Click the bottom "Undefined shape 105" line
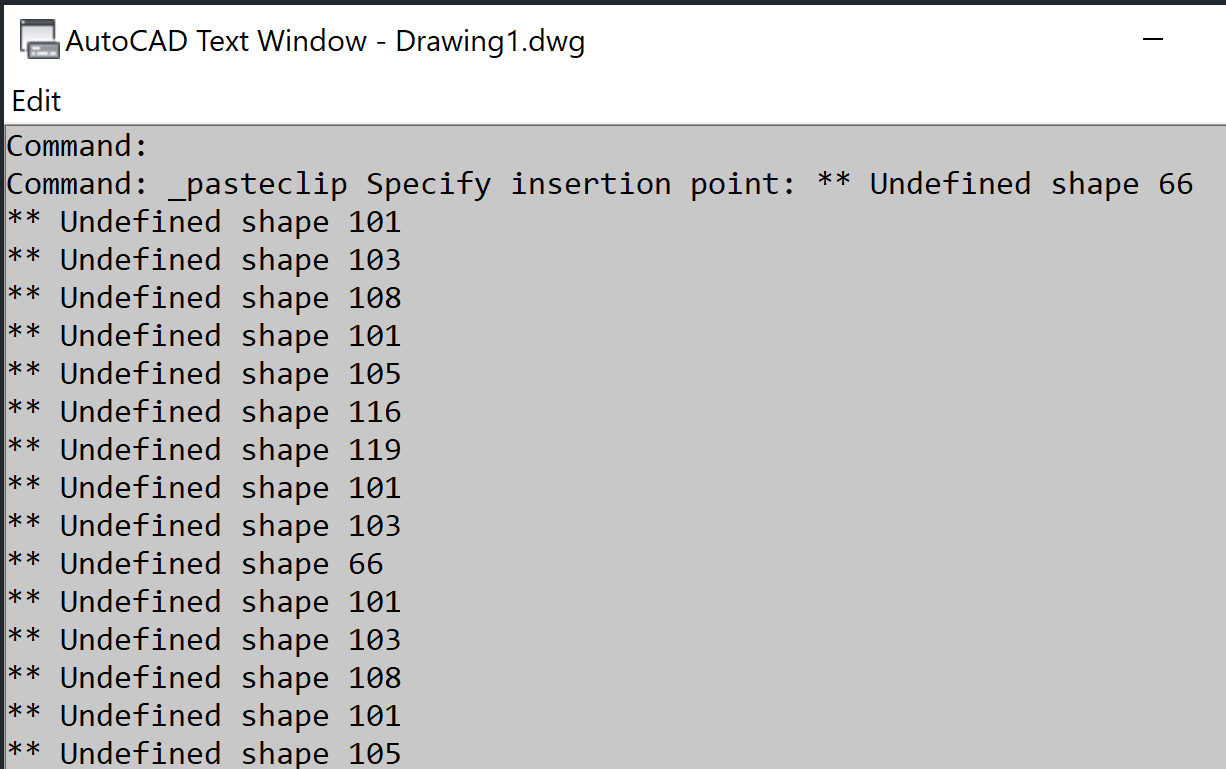 coord(204,752)
